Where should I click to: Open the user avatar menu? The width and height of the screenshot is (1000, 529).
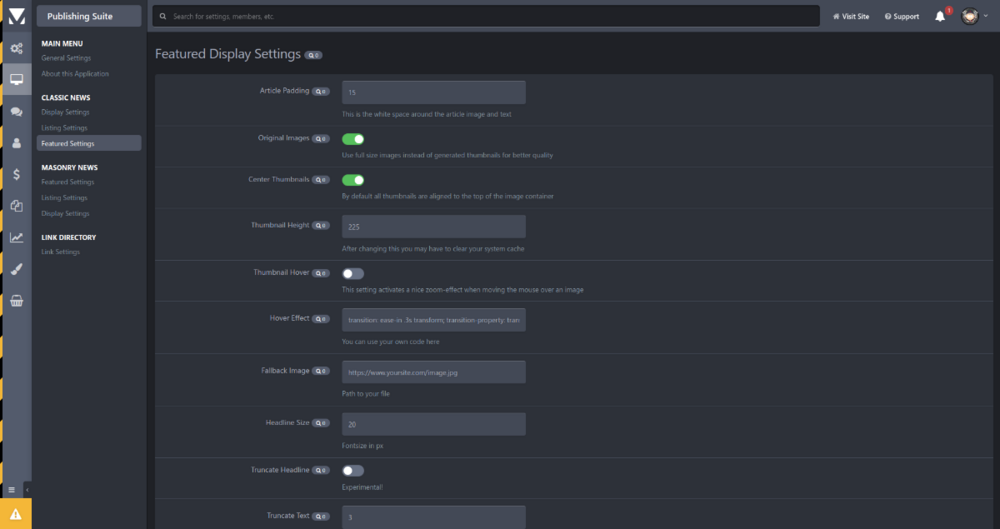pyautogui.click(x=974, y=16)
